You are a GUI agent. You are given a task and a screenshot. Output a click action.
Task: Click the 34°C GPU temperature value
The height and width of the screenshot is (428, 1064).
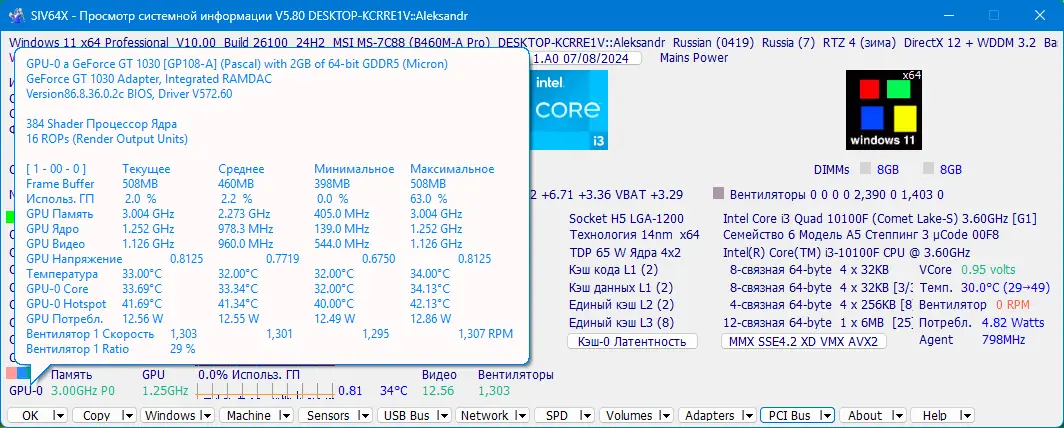pos(394,391)
